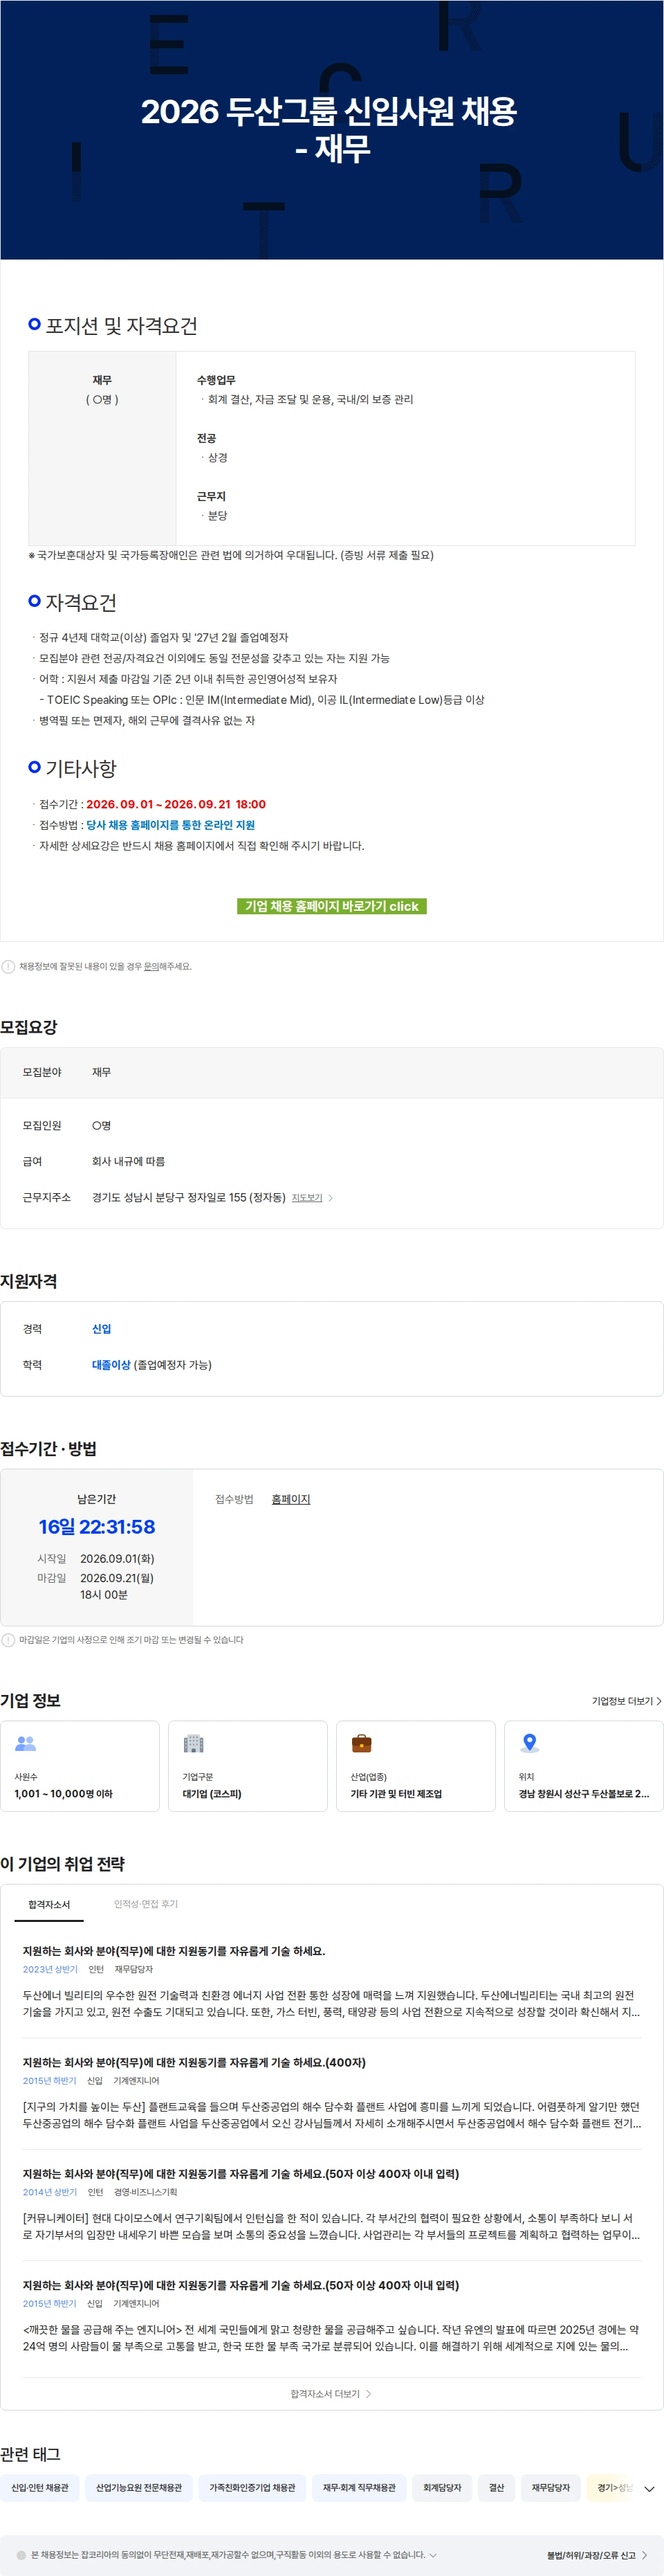Viewport: 664px width, 2576px height.
Task: Click the 신입 career level text
Action: pos(102,1329)
